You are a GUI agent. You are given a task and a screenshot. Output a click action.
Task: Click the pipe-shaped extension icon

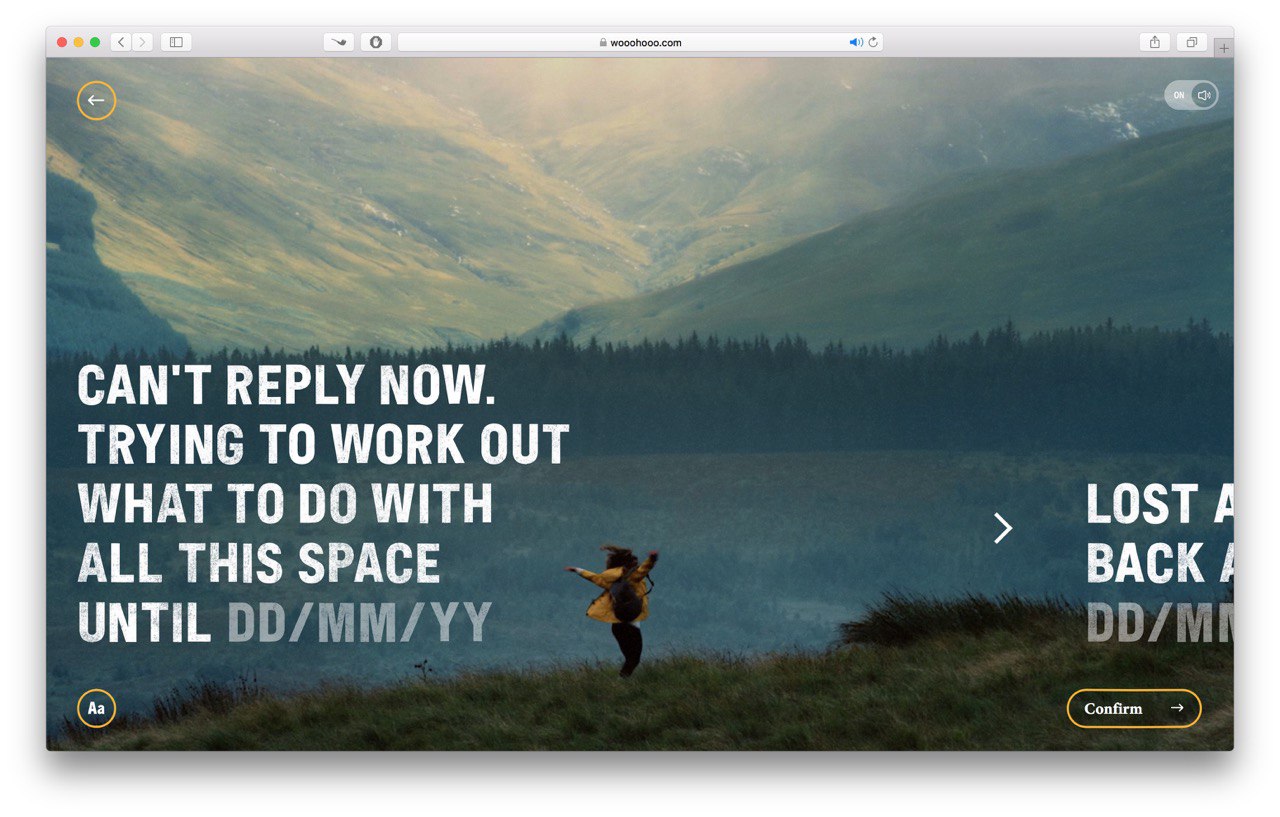click(x=339, y=42)
